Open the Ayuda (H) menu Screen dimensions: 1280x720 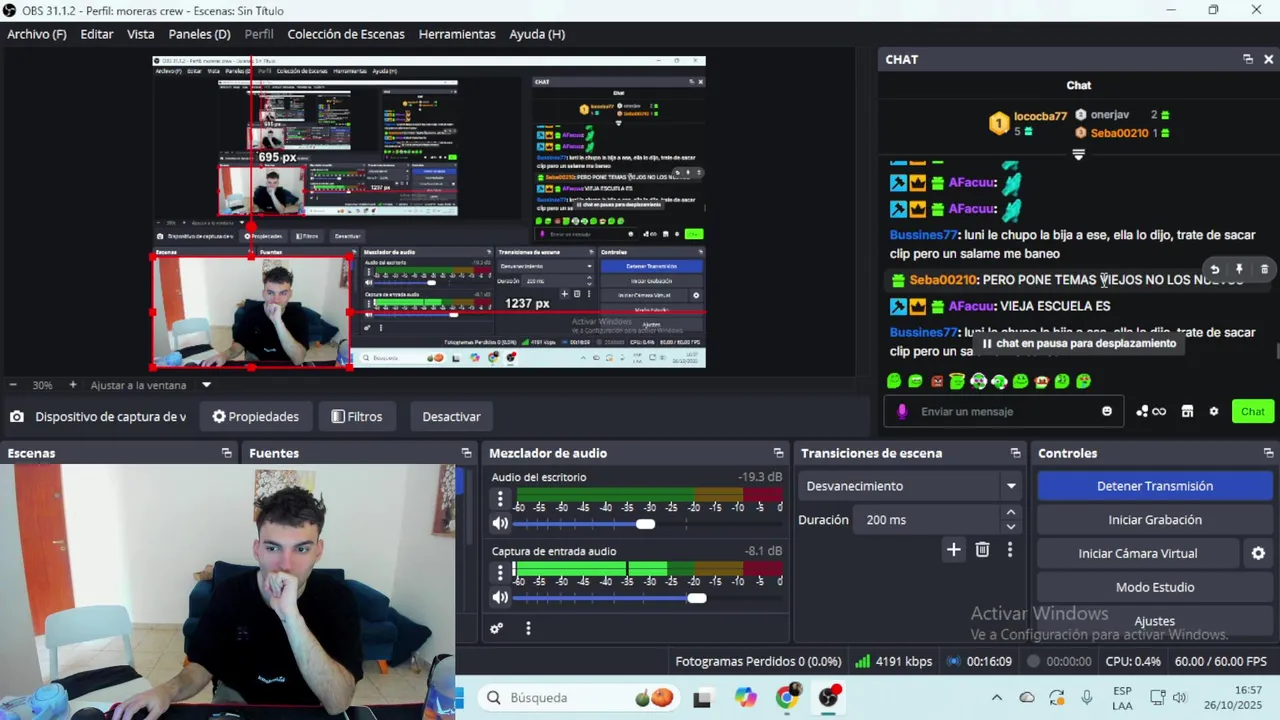coord(537,34)
